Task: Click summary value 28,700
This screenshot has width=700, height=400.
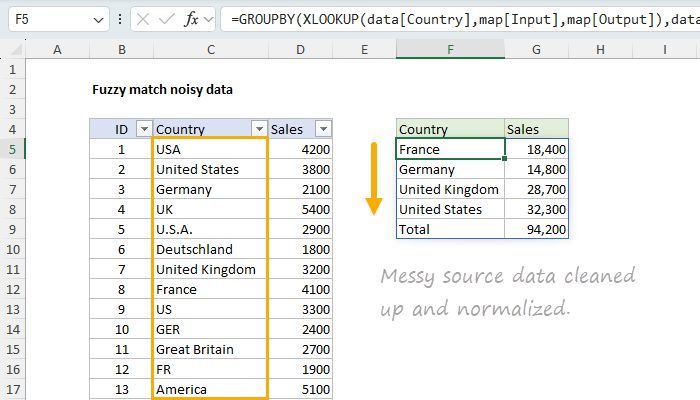Action: [536, 189]
